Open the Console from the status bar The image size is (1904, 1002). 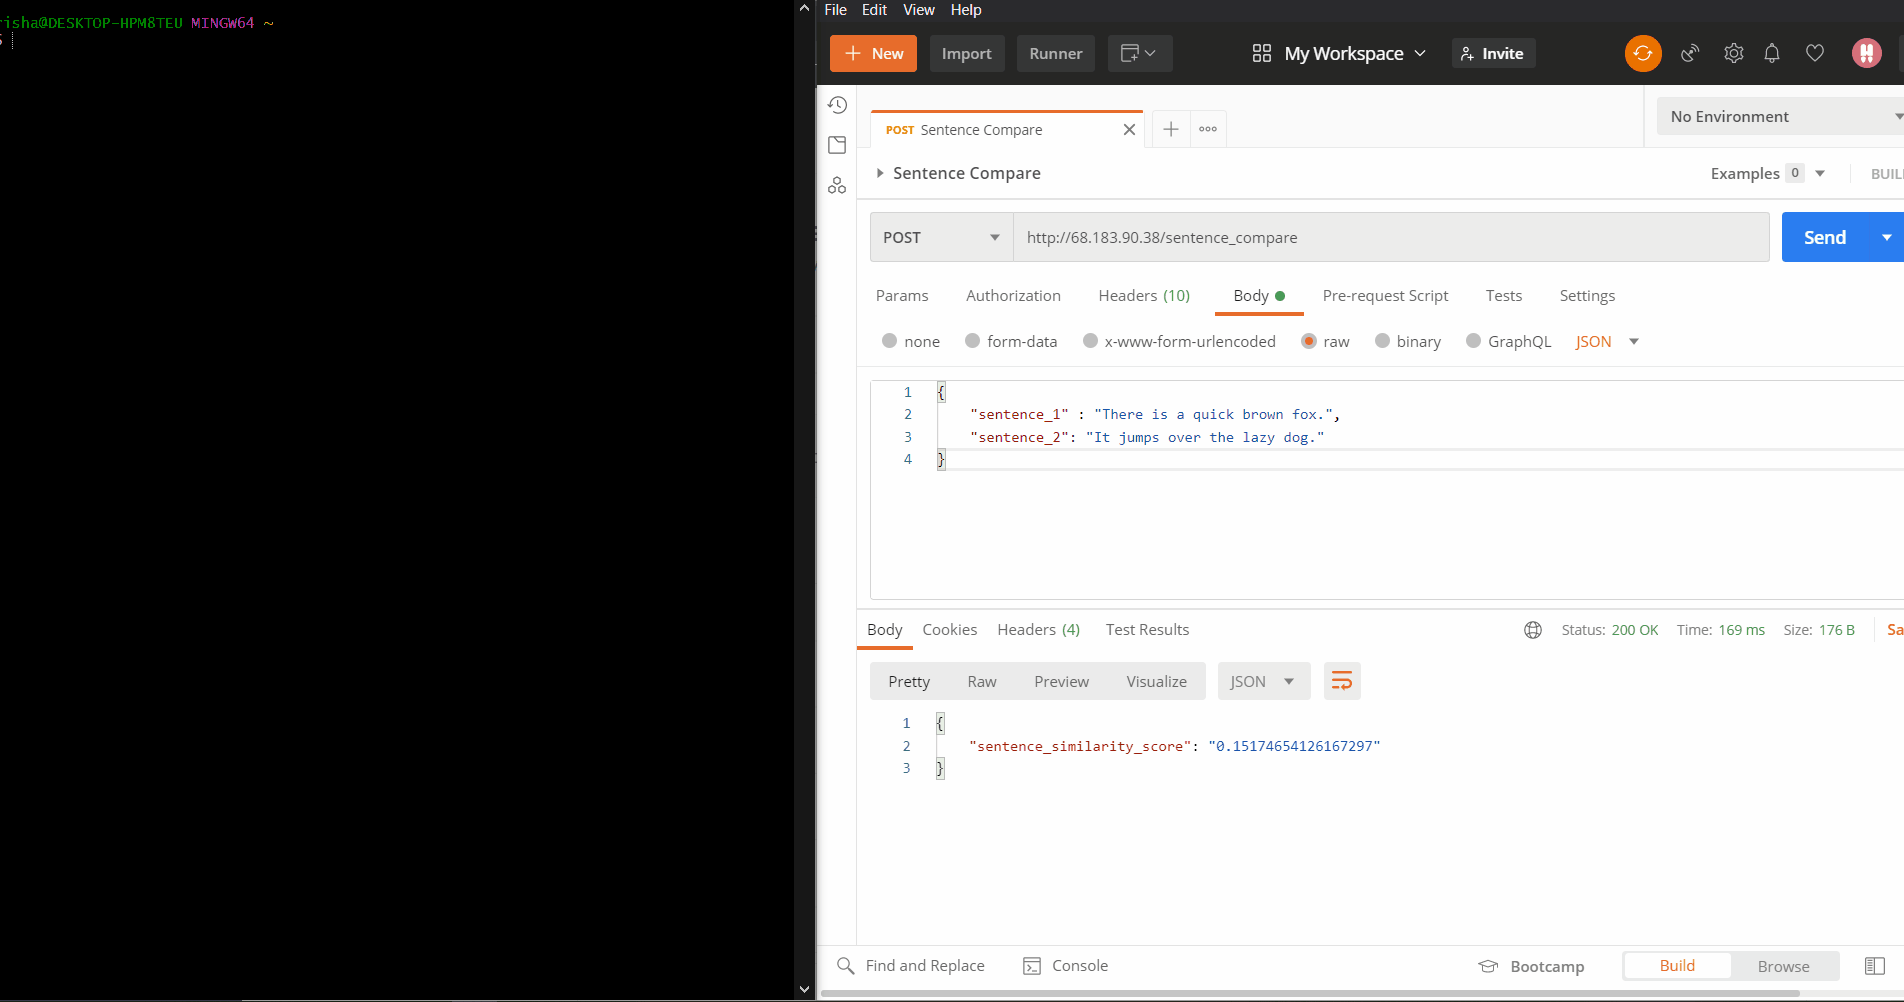[x=1066, y=965]
